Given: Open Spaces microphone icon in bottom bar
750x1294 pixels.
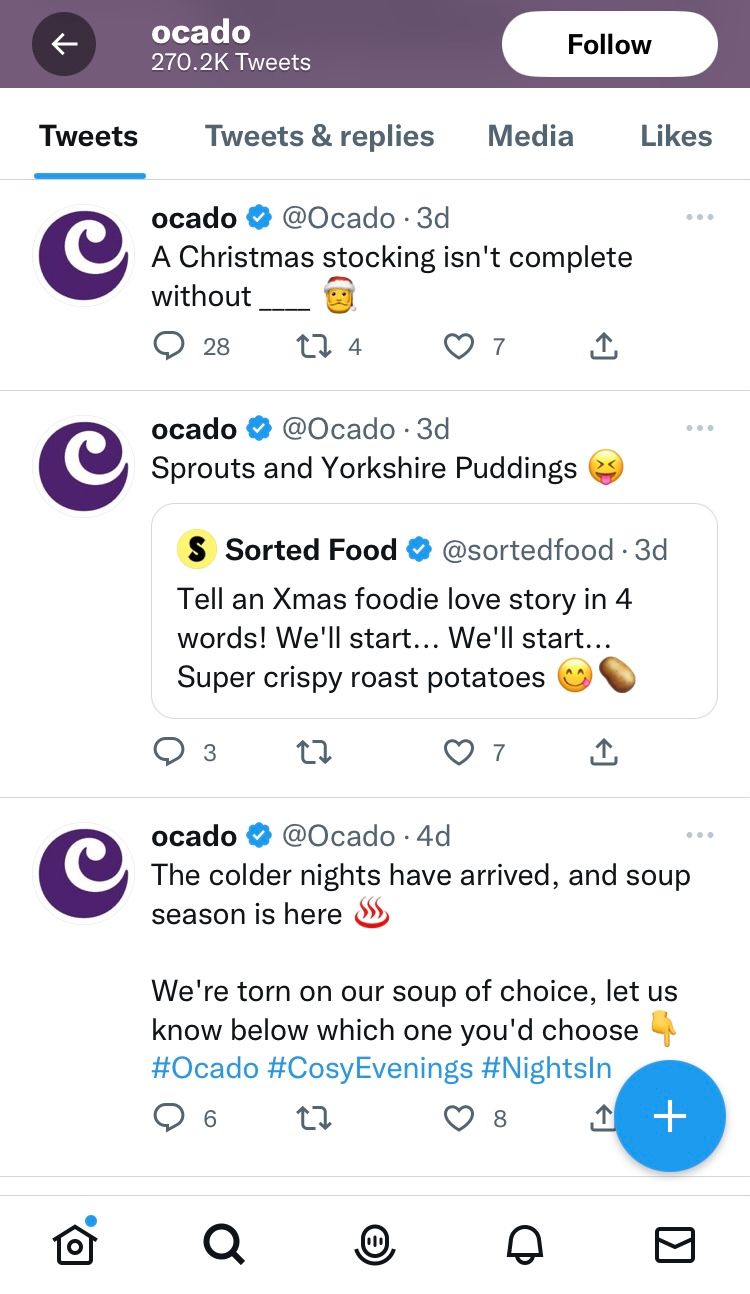Looking at the screenshot, I should point(375,1245).
